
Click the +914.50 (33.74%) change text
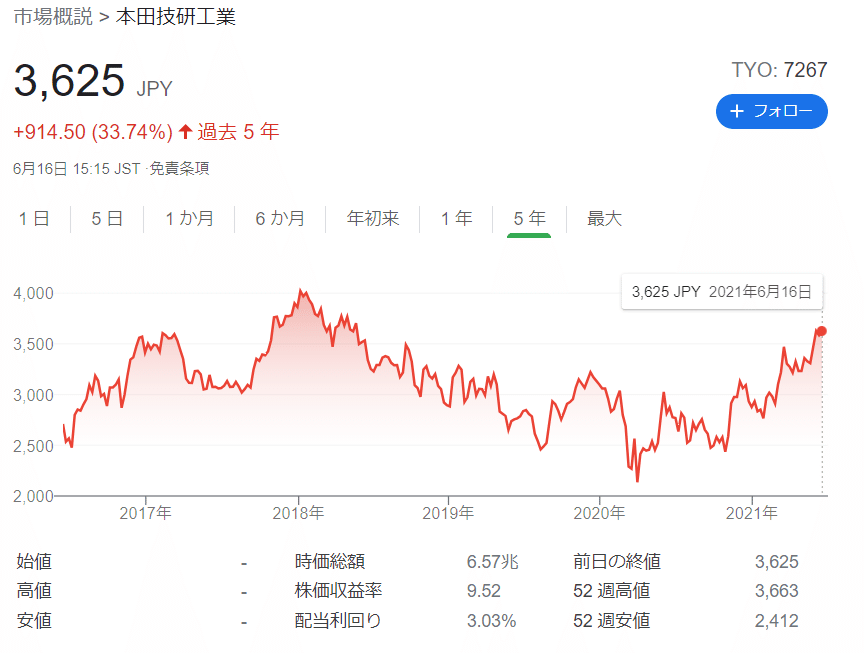click(x=93, y=132)
